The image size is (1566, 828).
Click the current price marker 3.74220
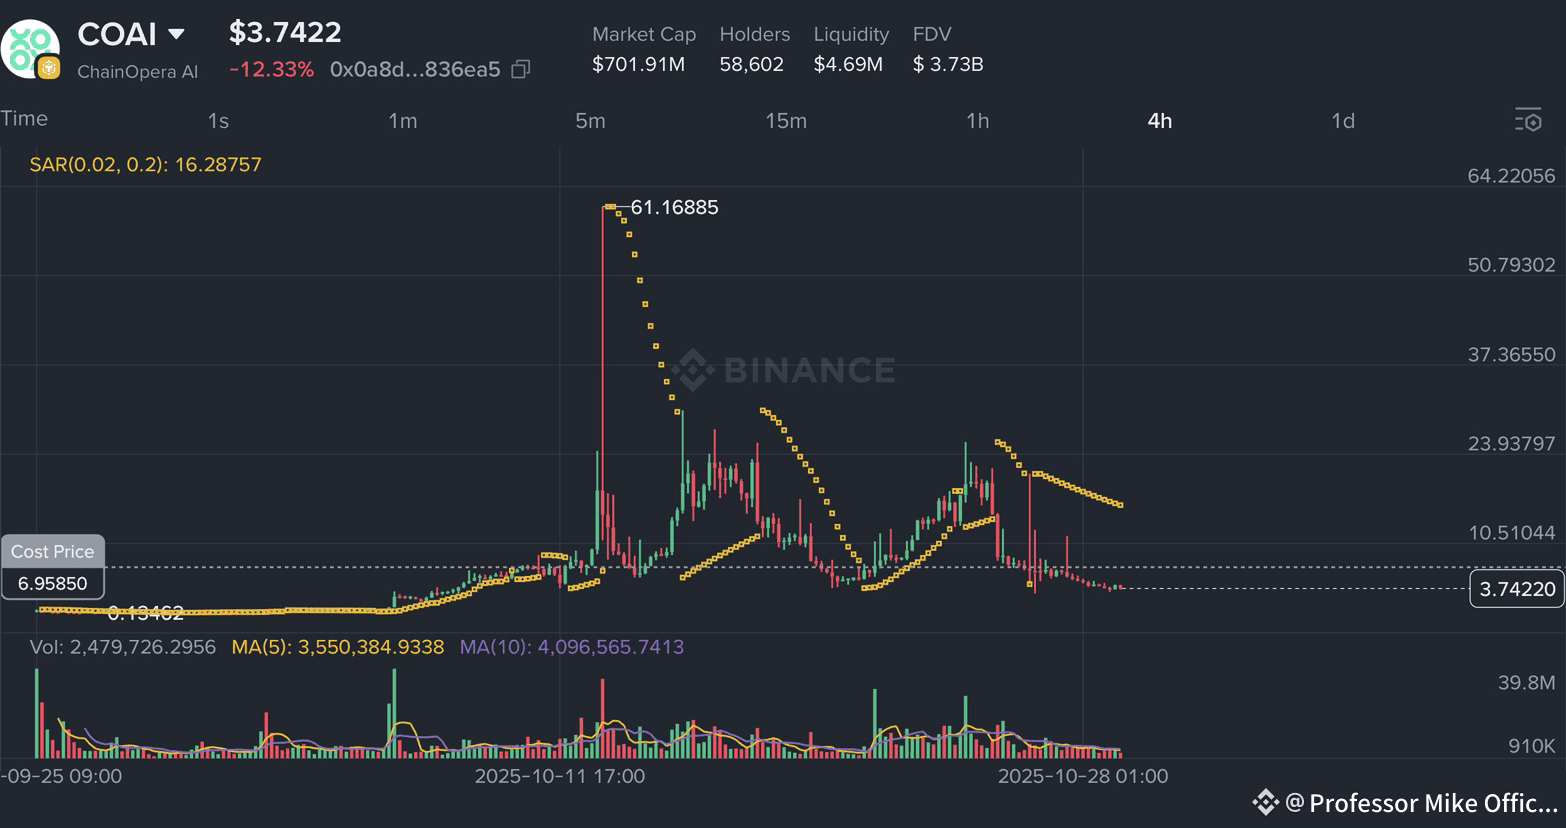coord(1517,589)
